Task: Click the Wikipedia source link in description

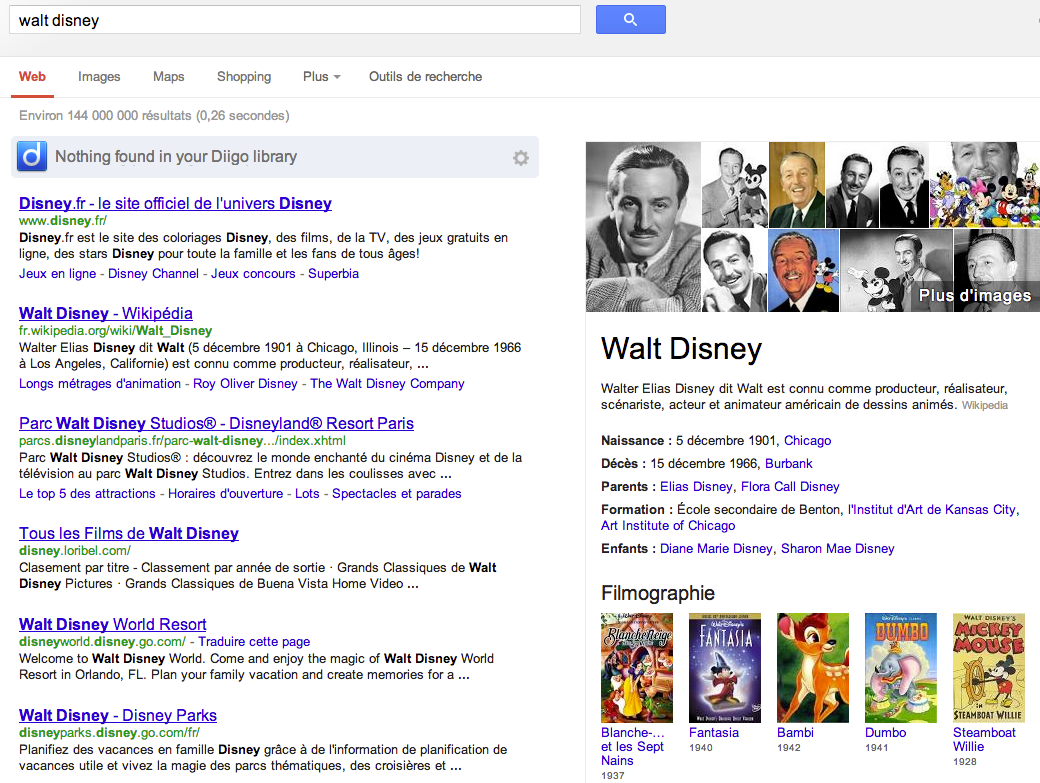Action: click(x=984, y=406)
